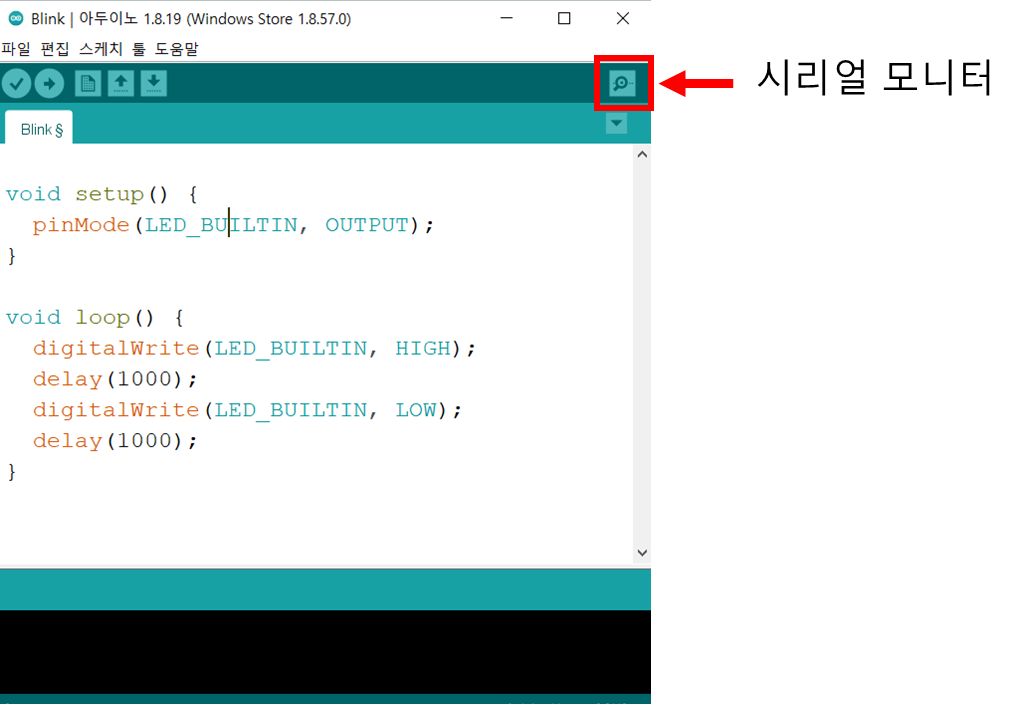Open the 파일 menu

pos(16,49)
